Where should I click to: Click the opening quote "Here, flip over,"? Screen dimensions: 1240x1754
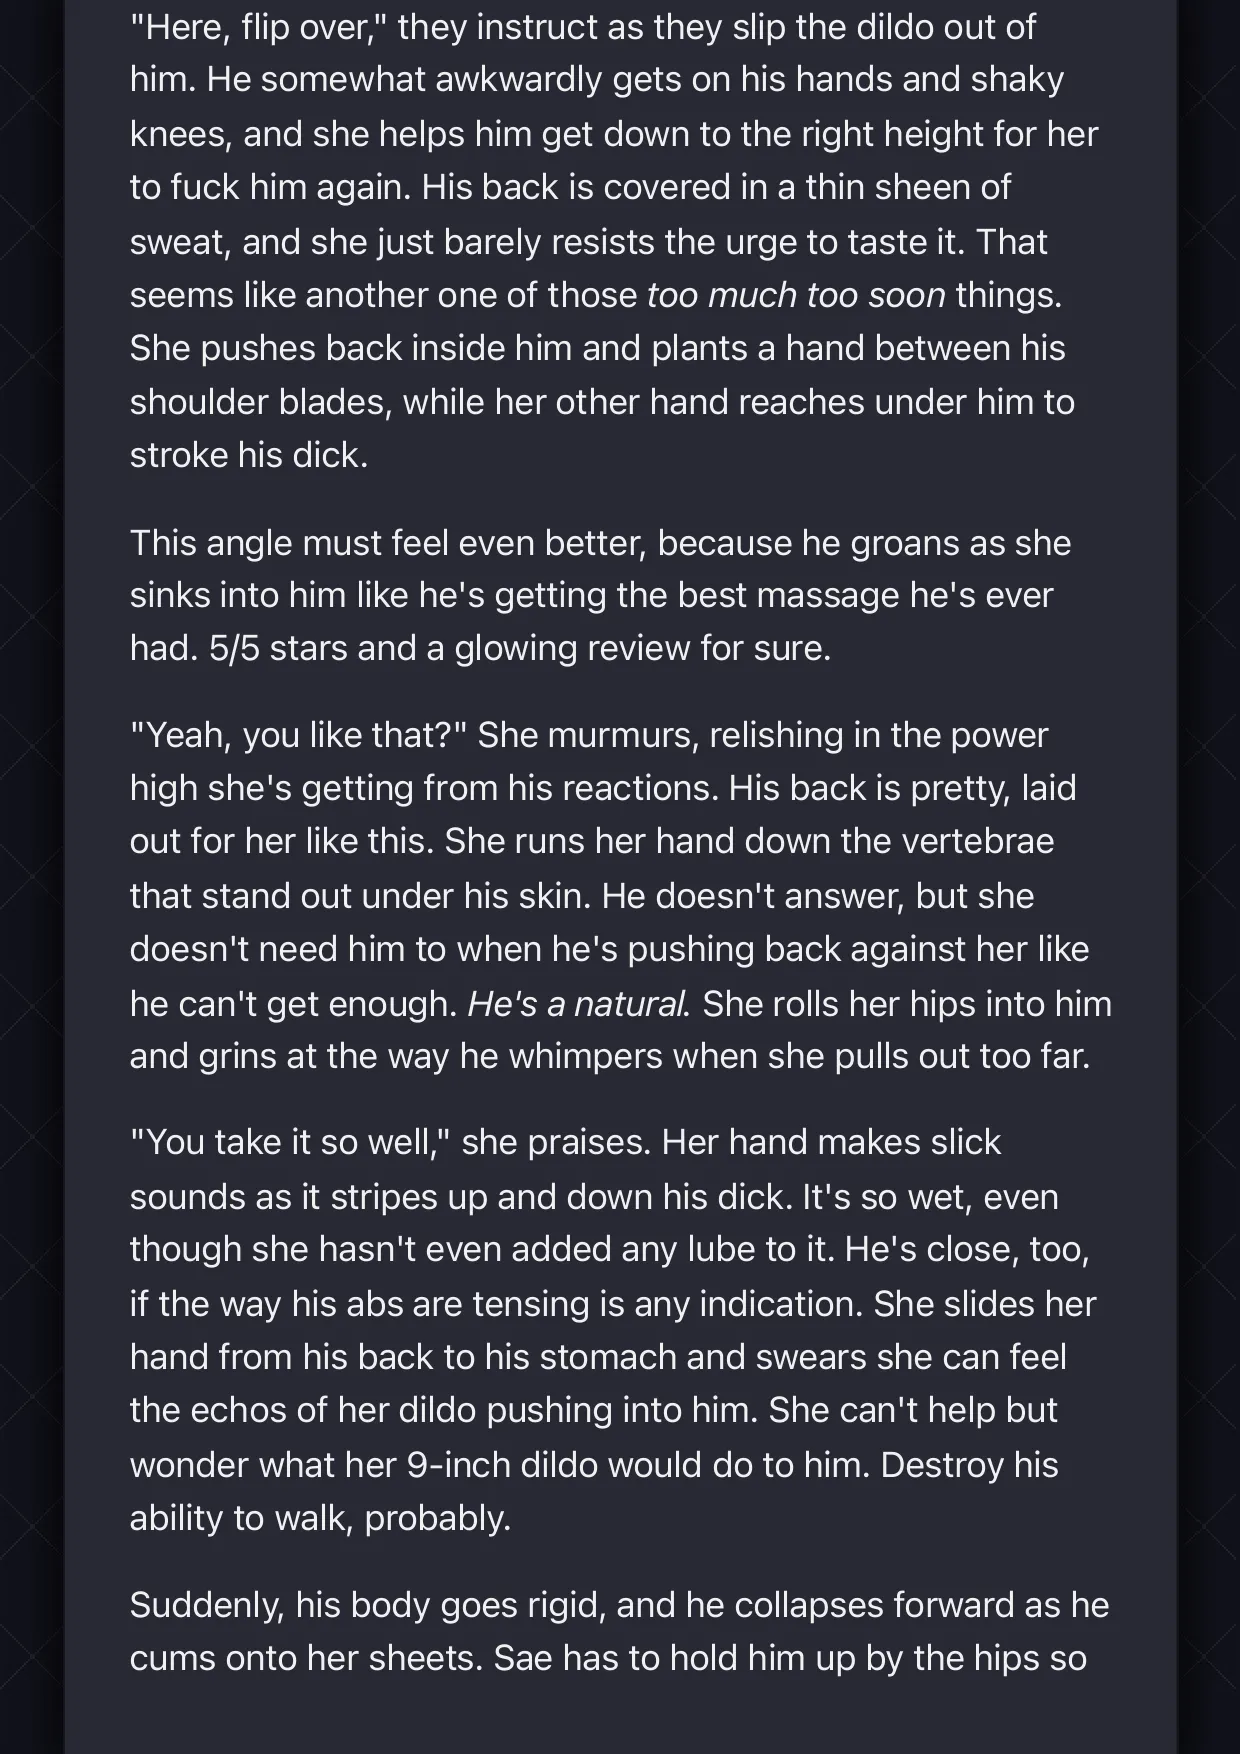tap(259, 27)
